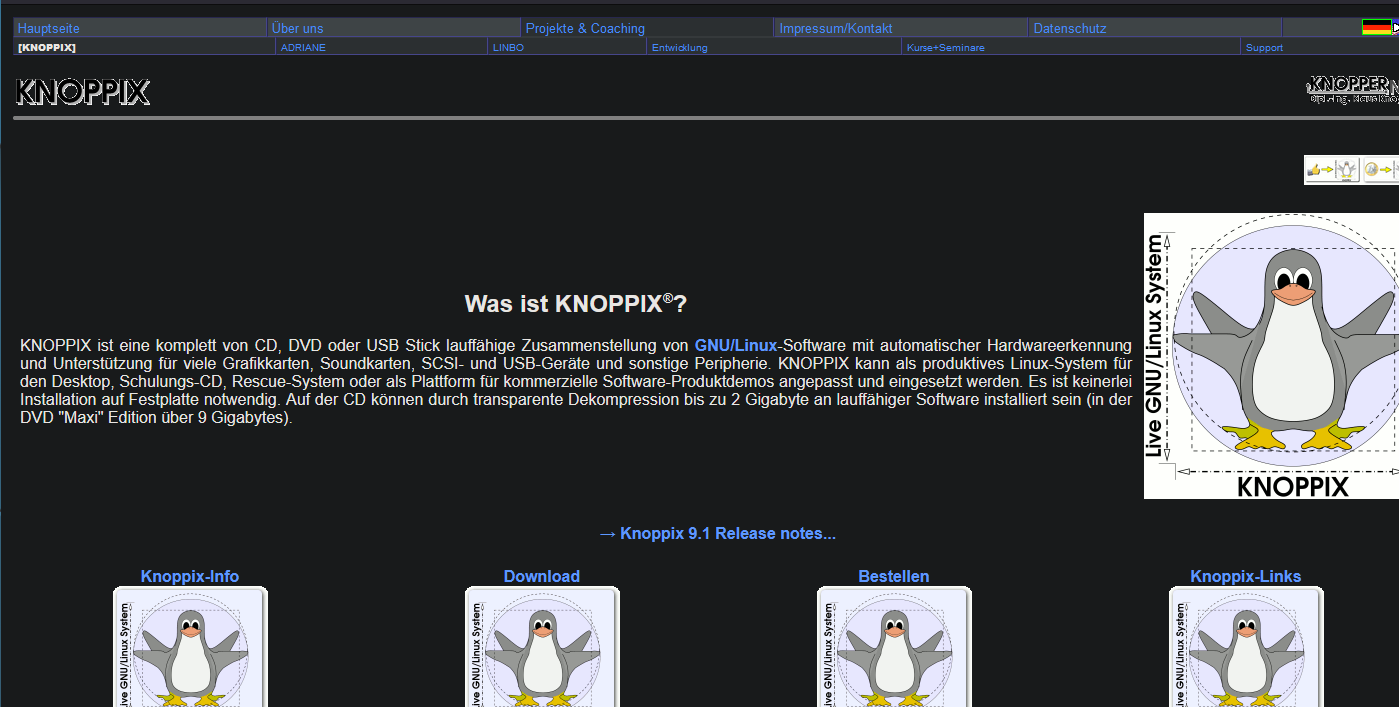1399x707 pixels.
Task: Open the Knoppix-Info link
Action: pos(190,576)
